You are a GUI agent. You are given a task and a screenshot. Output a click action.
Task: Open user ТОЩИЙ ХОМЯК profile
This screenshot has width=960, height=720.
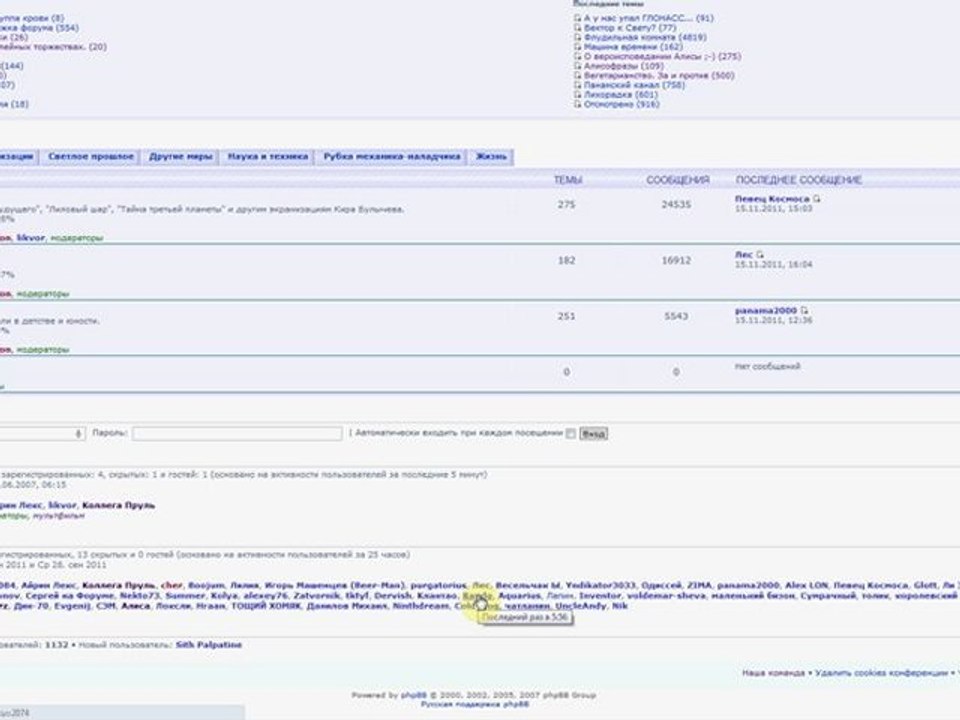pyautogui.click(x=266, y=606)
